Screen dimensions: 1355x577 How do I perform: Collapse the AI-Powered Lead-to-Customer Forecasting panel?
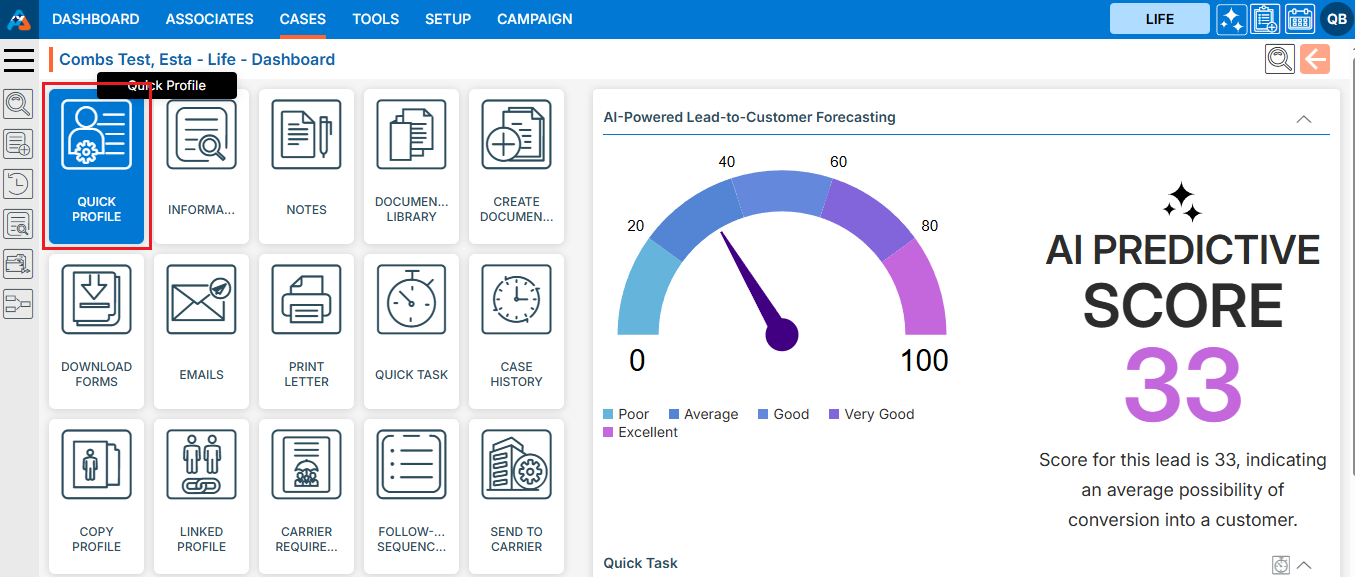1303,118
